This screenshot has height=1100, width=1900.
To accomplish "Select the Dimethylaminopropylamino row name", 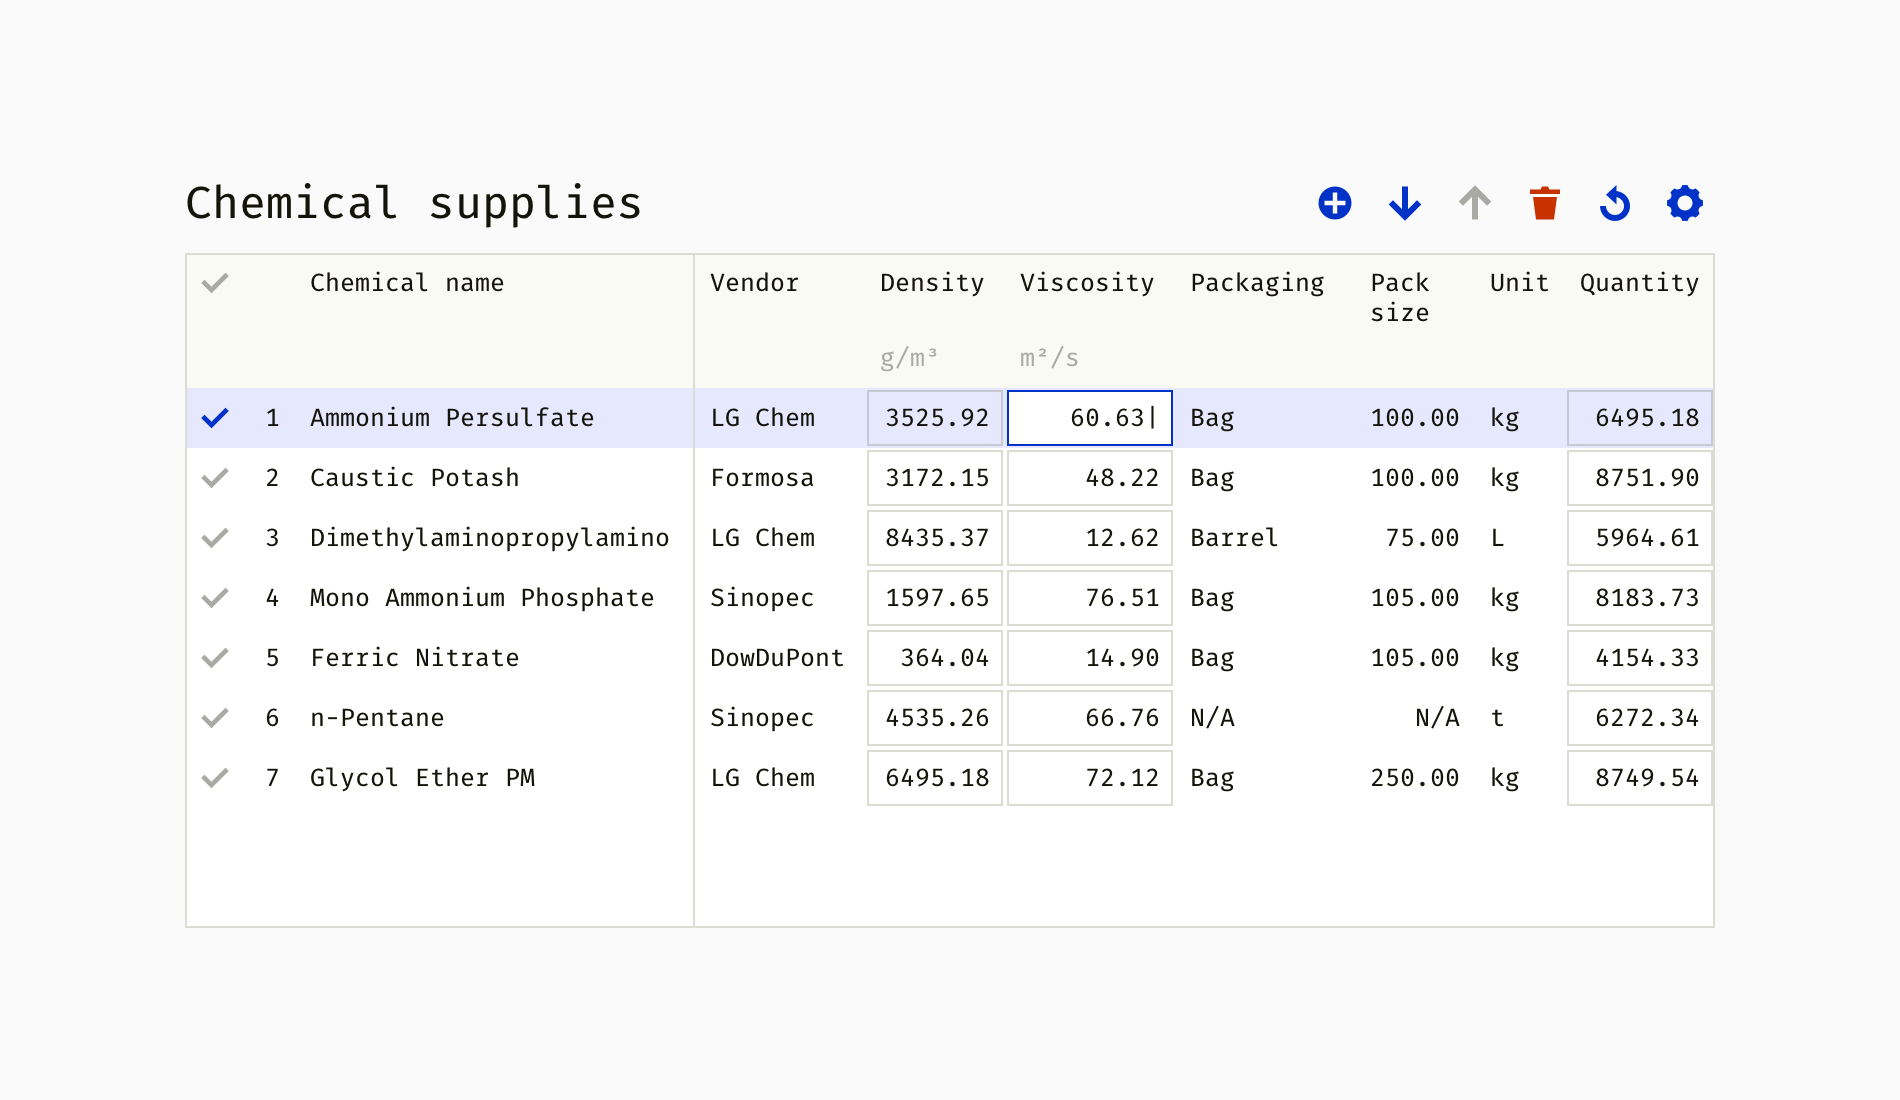I will 489,538.
